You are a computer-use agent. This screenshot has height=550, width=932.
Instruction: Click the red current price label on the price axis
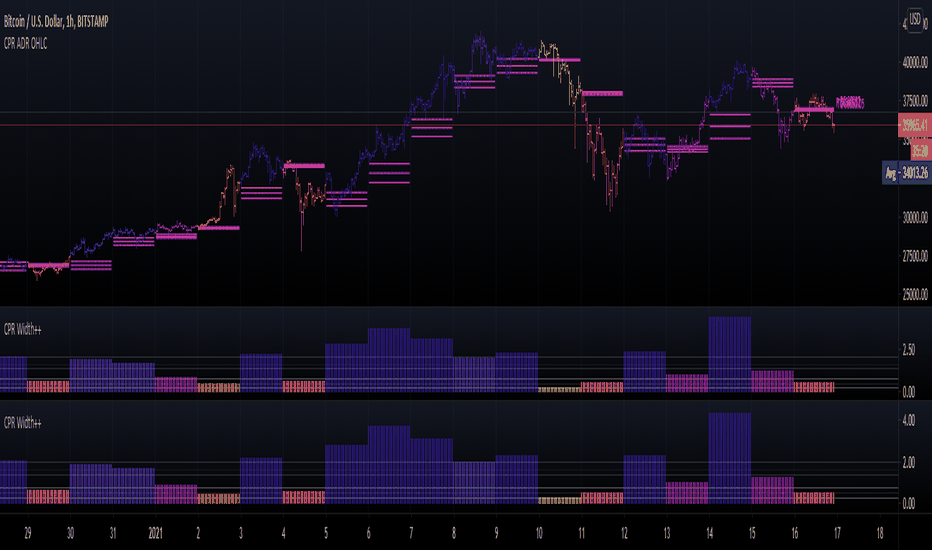click(x=915, y=125)
